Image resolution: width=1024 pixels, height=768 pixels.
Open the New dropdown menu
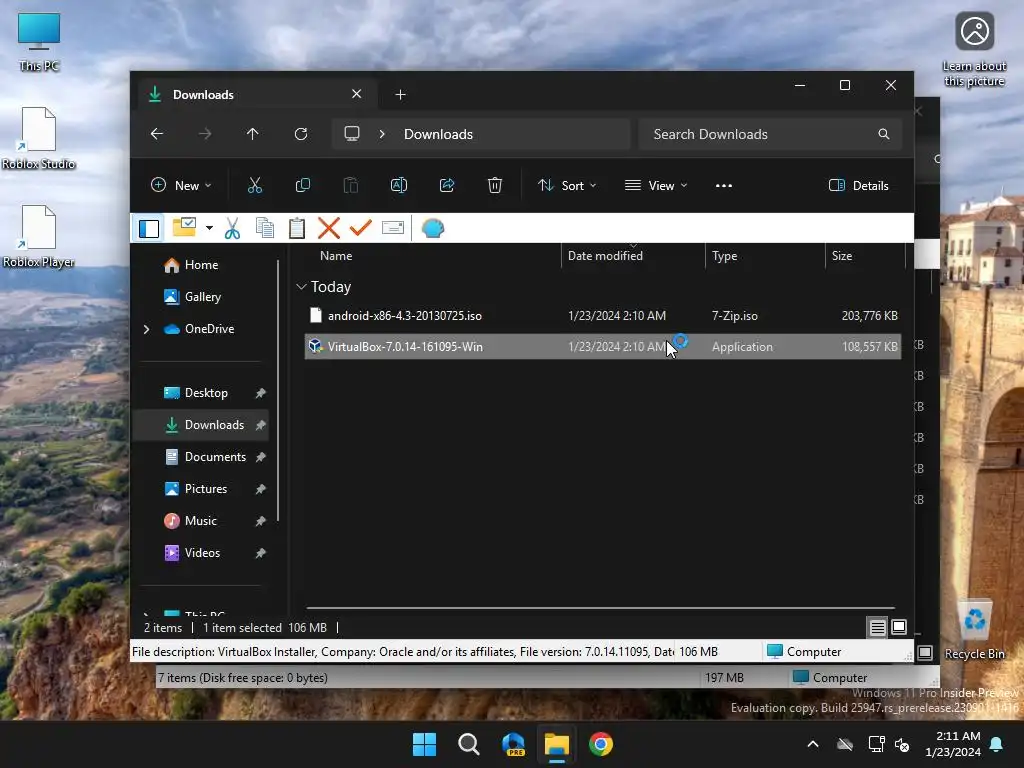tap(181, 185)
